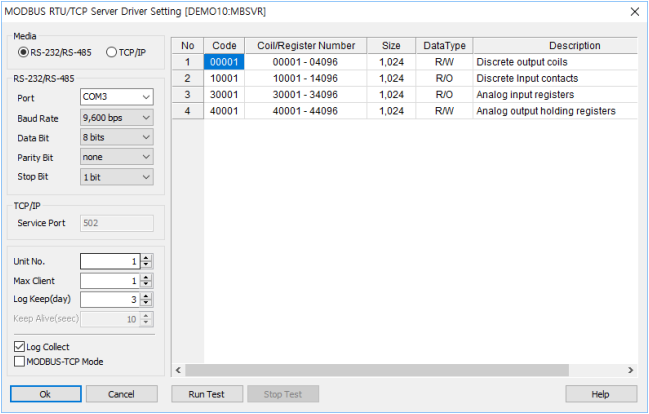Select the code cell 30001
This screenshot has width=649, height=414.
224,95
